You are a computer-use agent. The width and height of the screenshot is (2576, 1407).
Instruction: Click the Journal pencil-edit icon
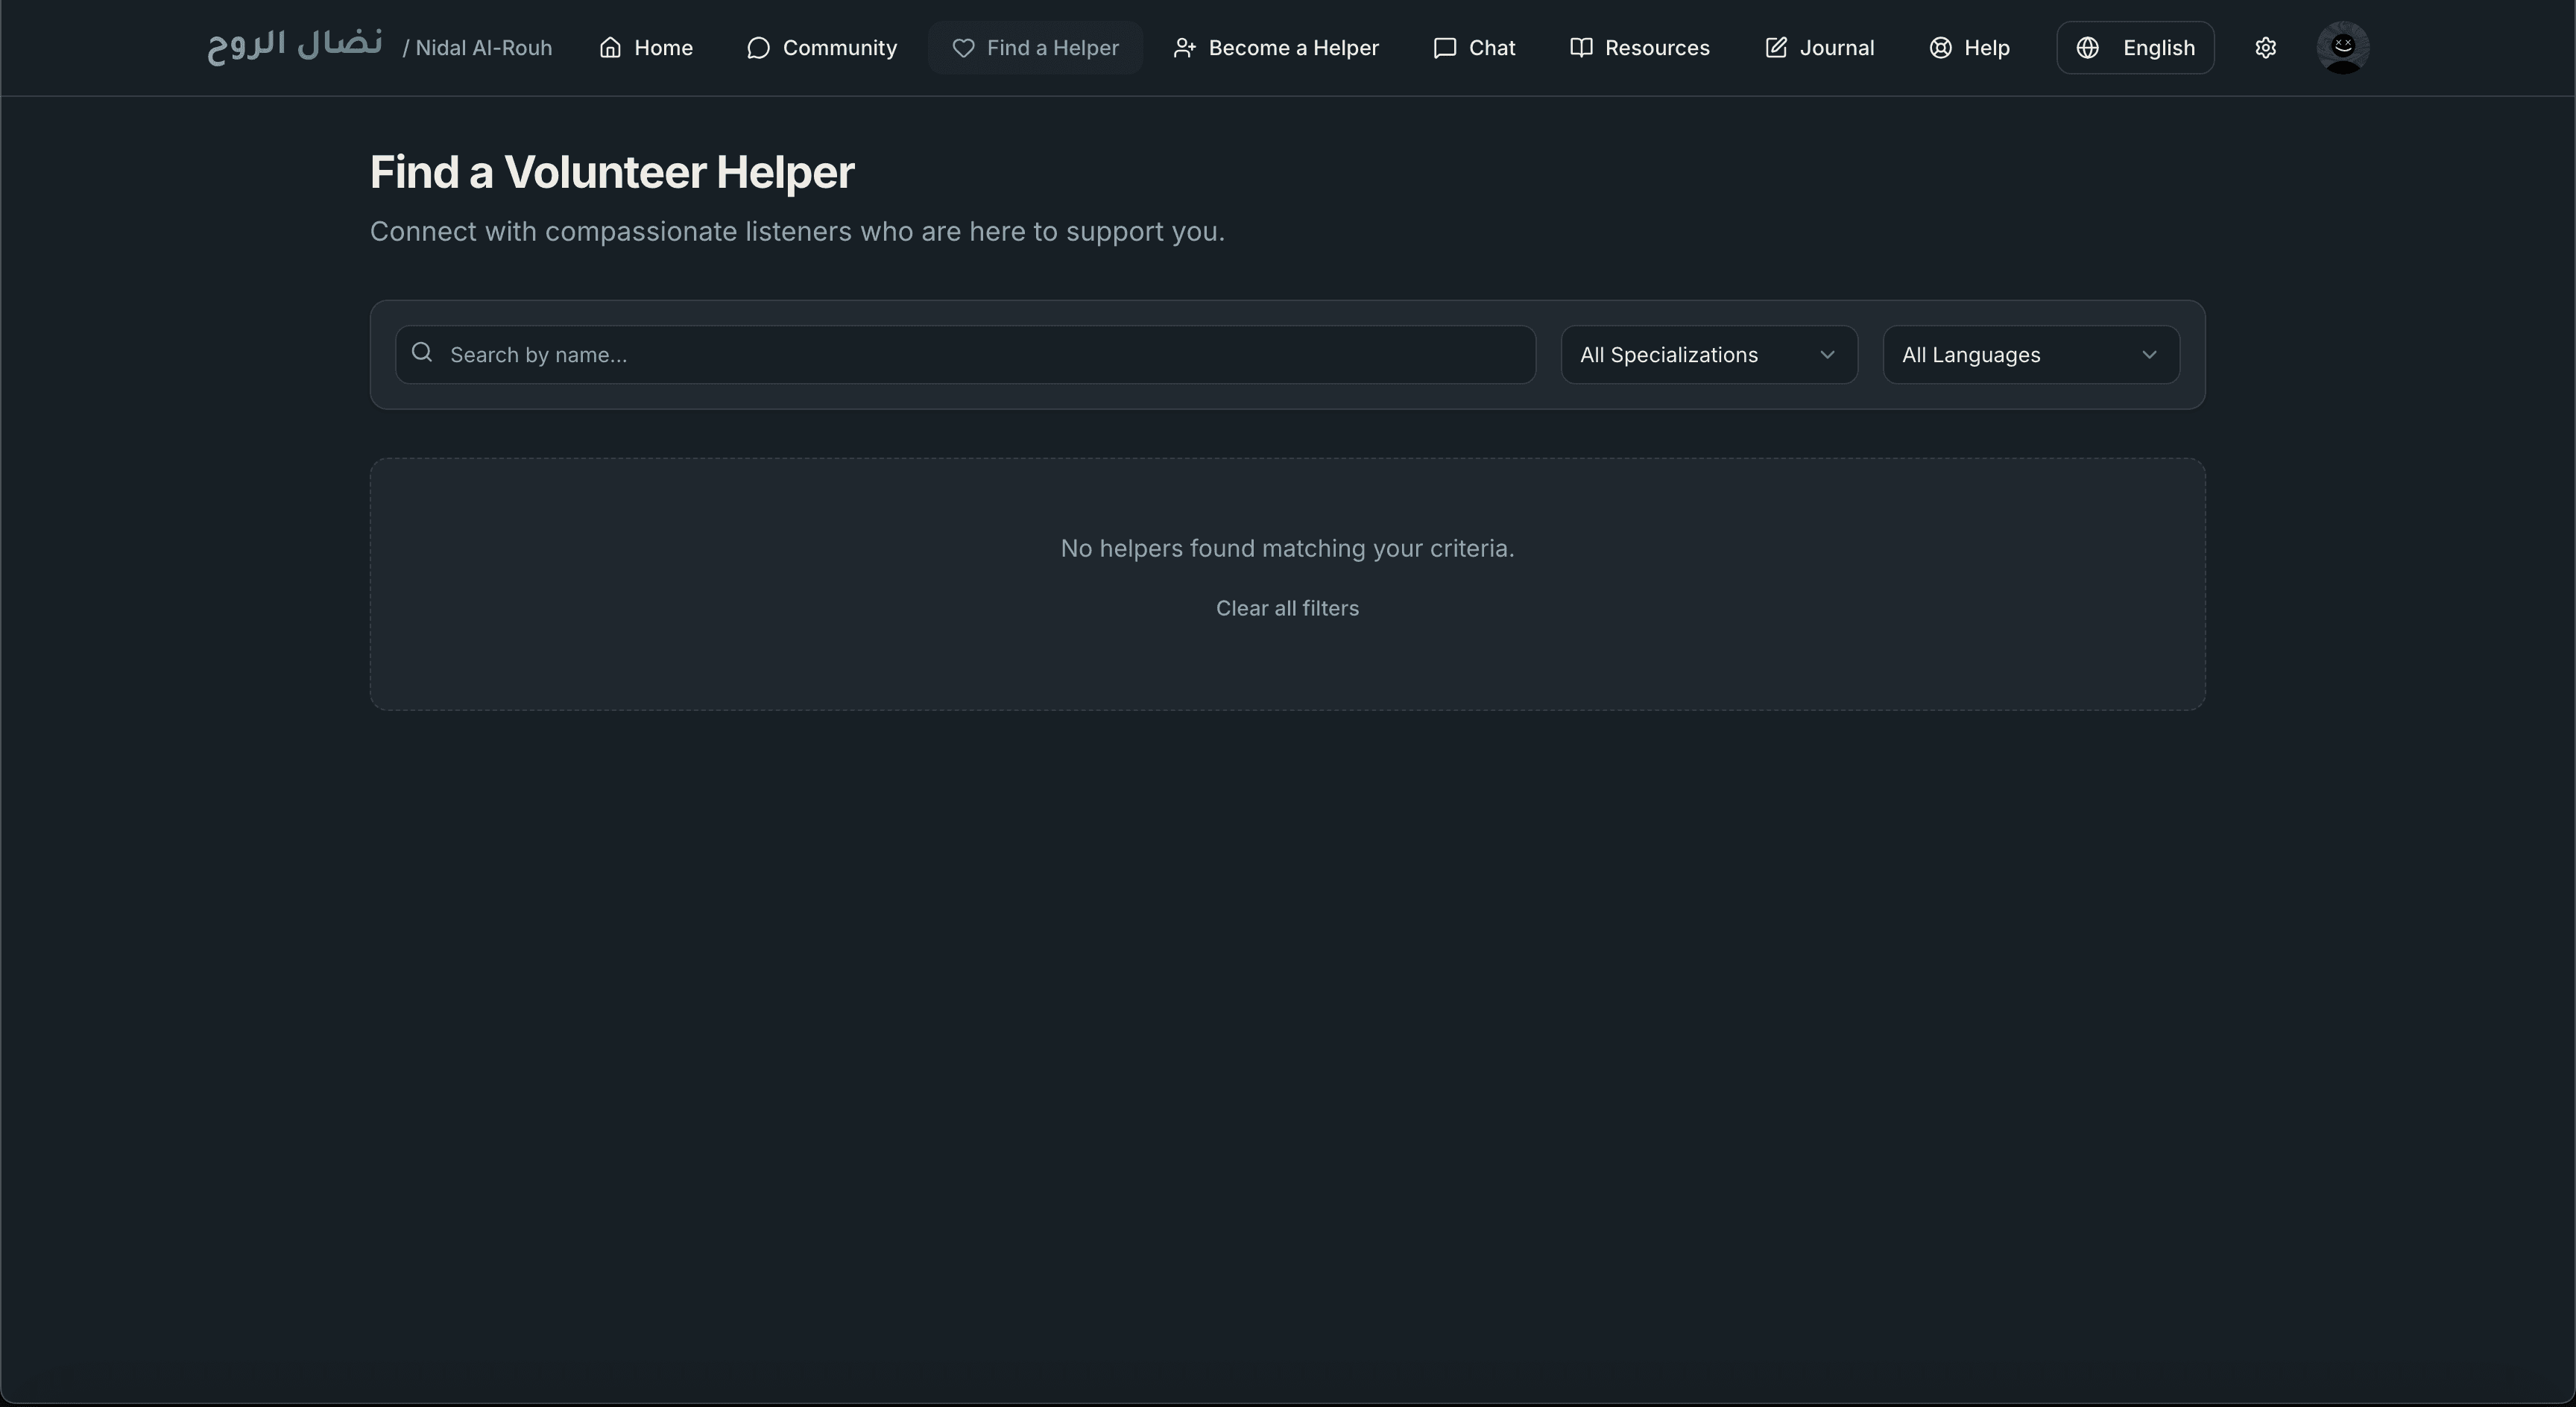coord(1776,48)
